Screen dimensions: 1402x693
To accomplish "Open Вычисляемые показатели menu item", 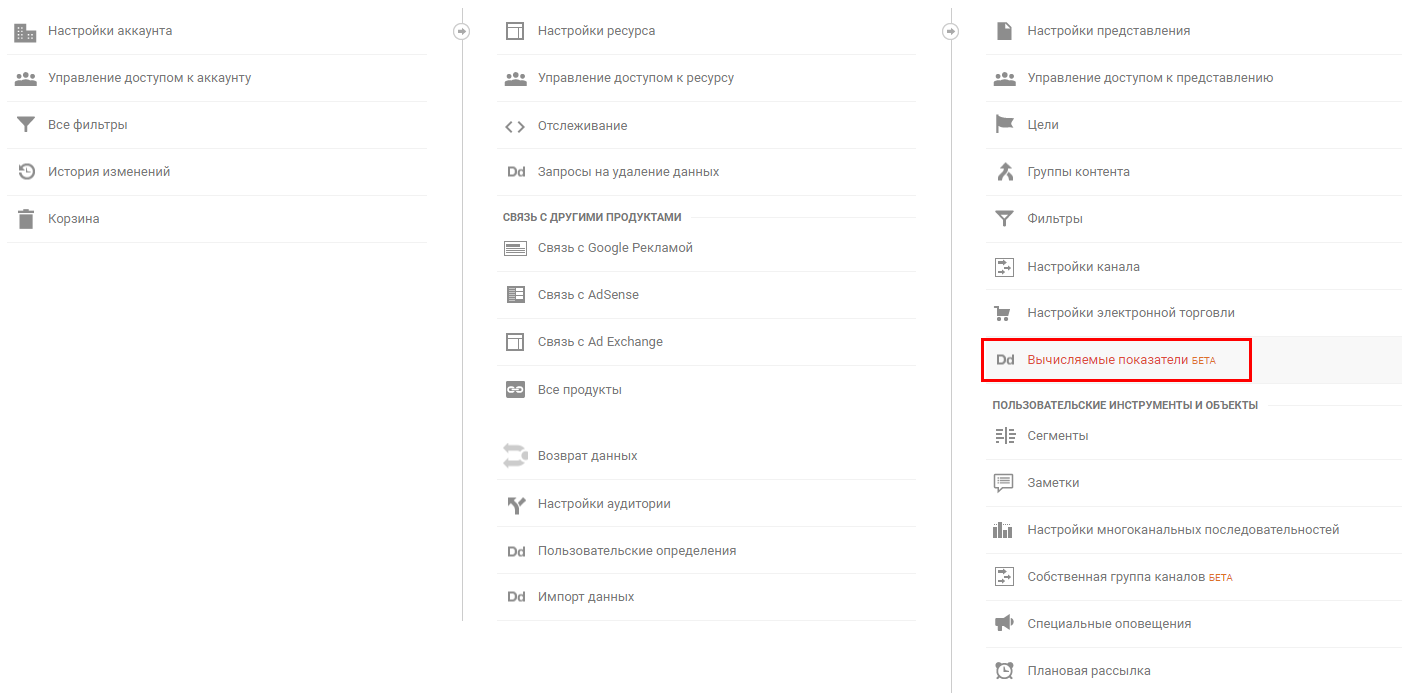I will [x=1108, y=360].
